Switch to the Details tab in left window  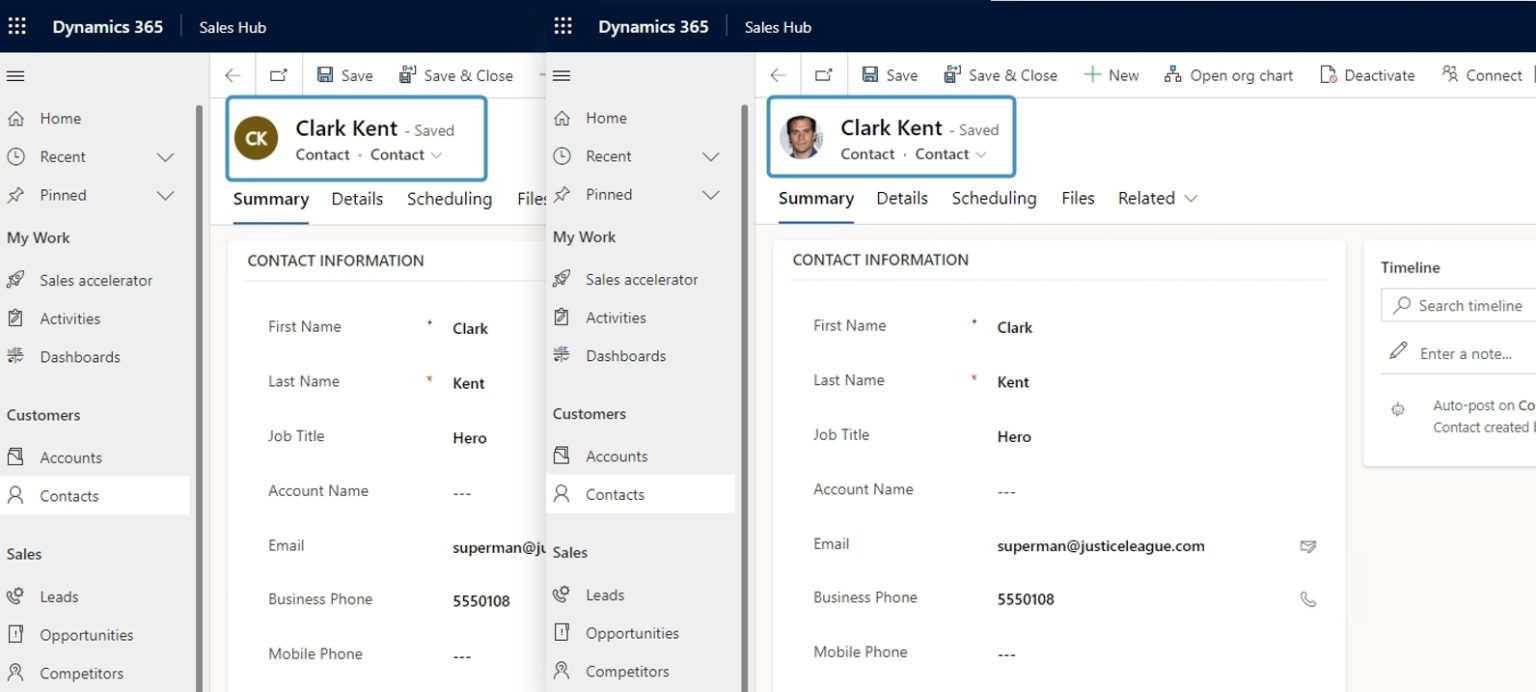pyautogui.click(x=357, y=199)
